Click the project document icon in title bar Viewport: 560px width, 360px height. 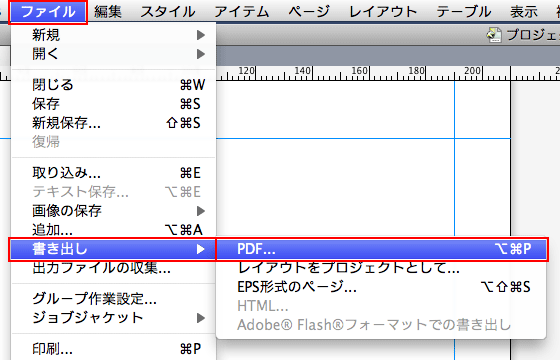[494, 35]
